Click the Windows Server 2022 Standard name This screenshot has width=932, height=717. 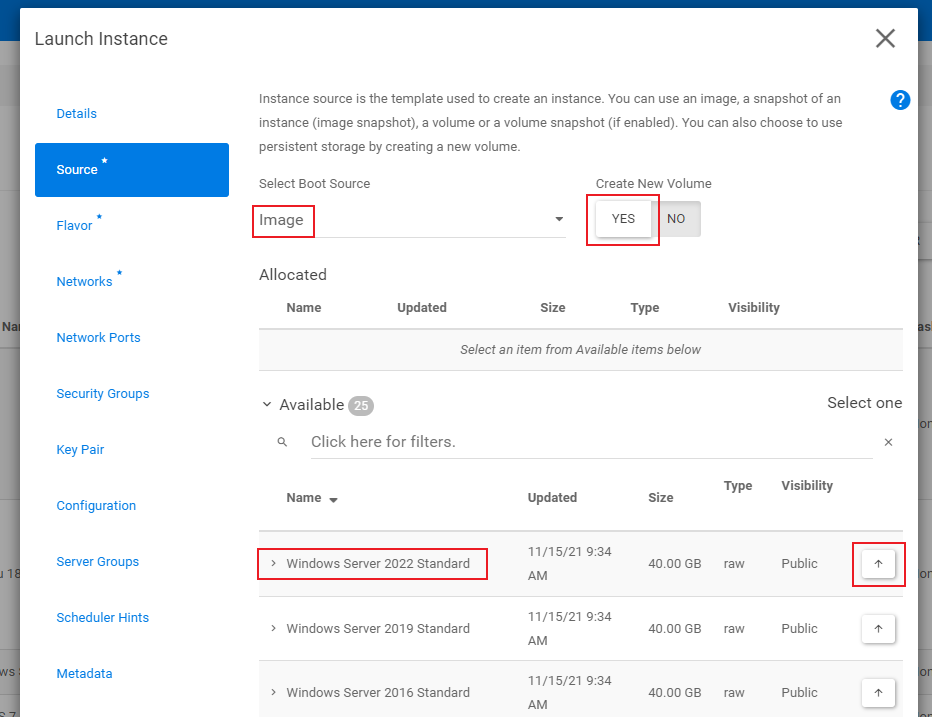378,564
